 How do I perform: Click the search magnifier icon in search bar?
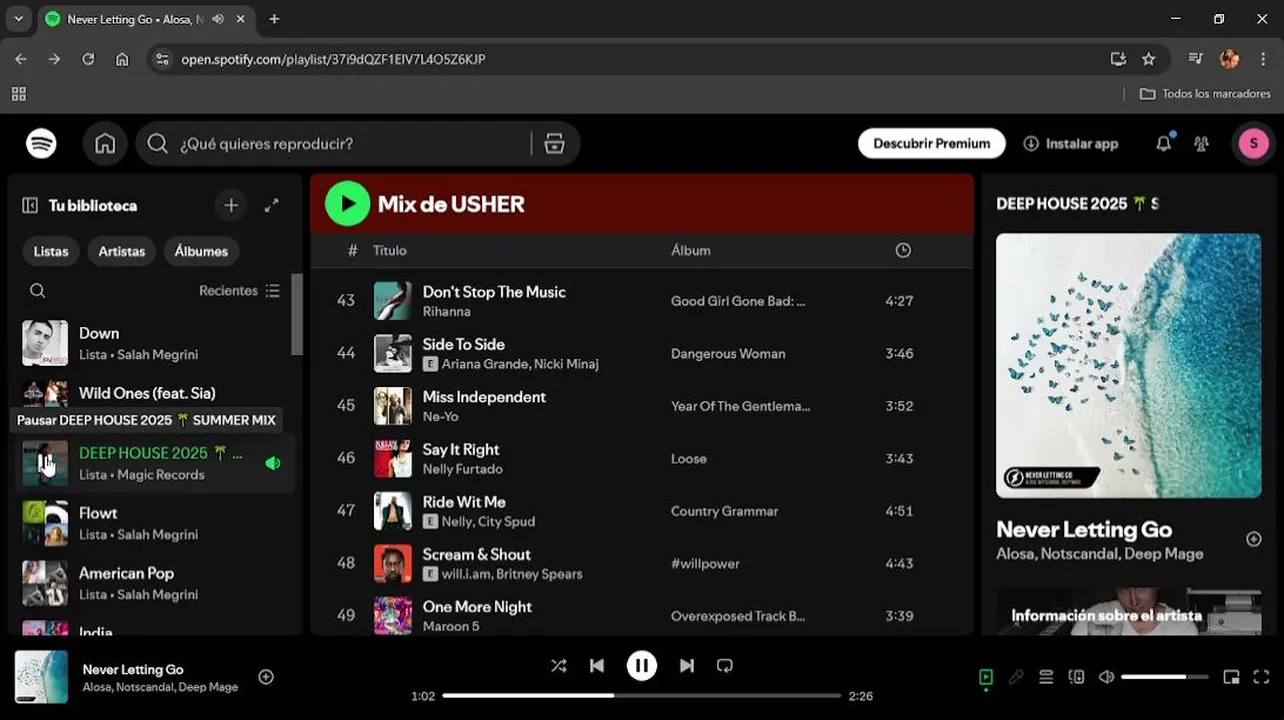click(157, 144)
